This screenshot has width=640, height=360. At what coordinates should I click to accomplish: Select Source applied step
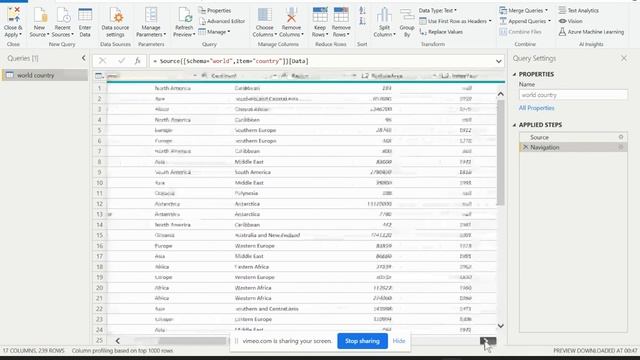573,137
